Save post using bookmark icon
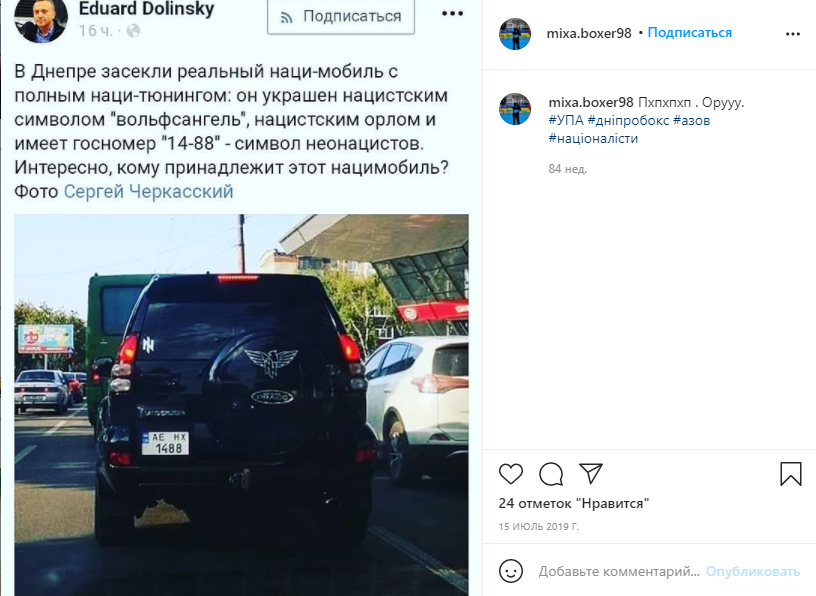The width and height of the screenshot is (816, 596). point(790,474)
